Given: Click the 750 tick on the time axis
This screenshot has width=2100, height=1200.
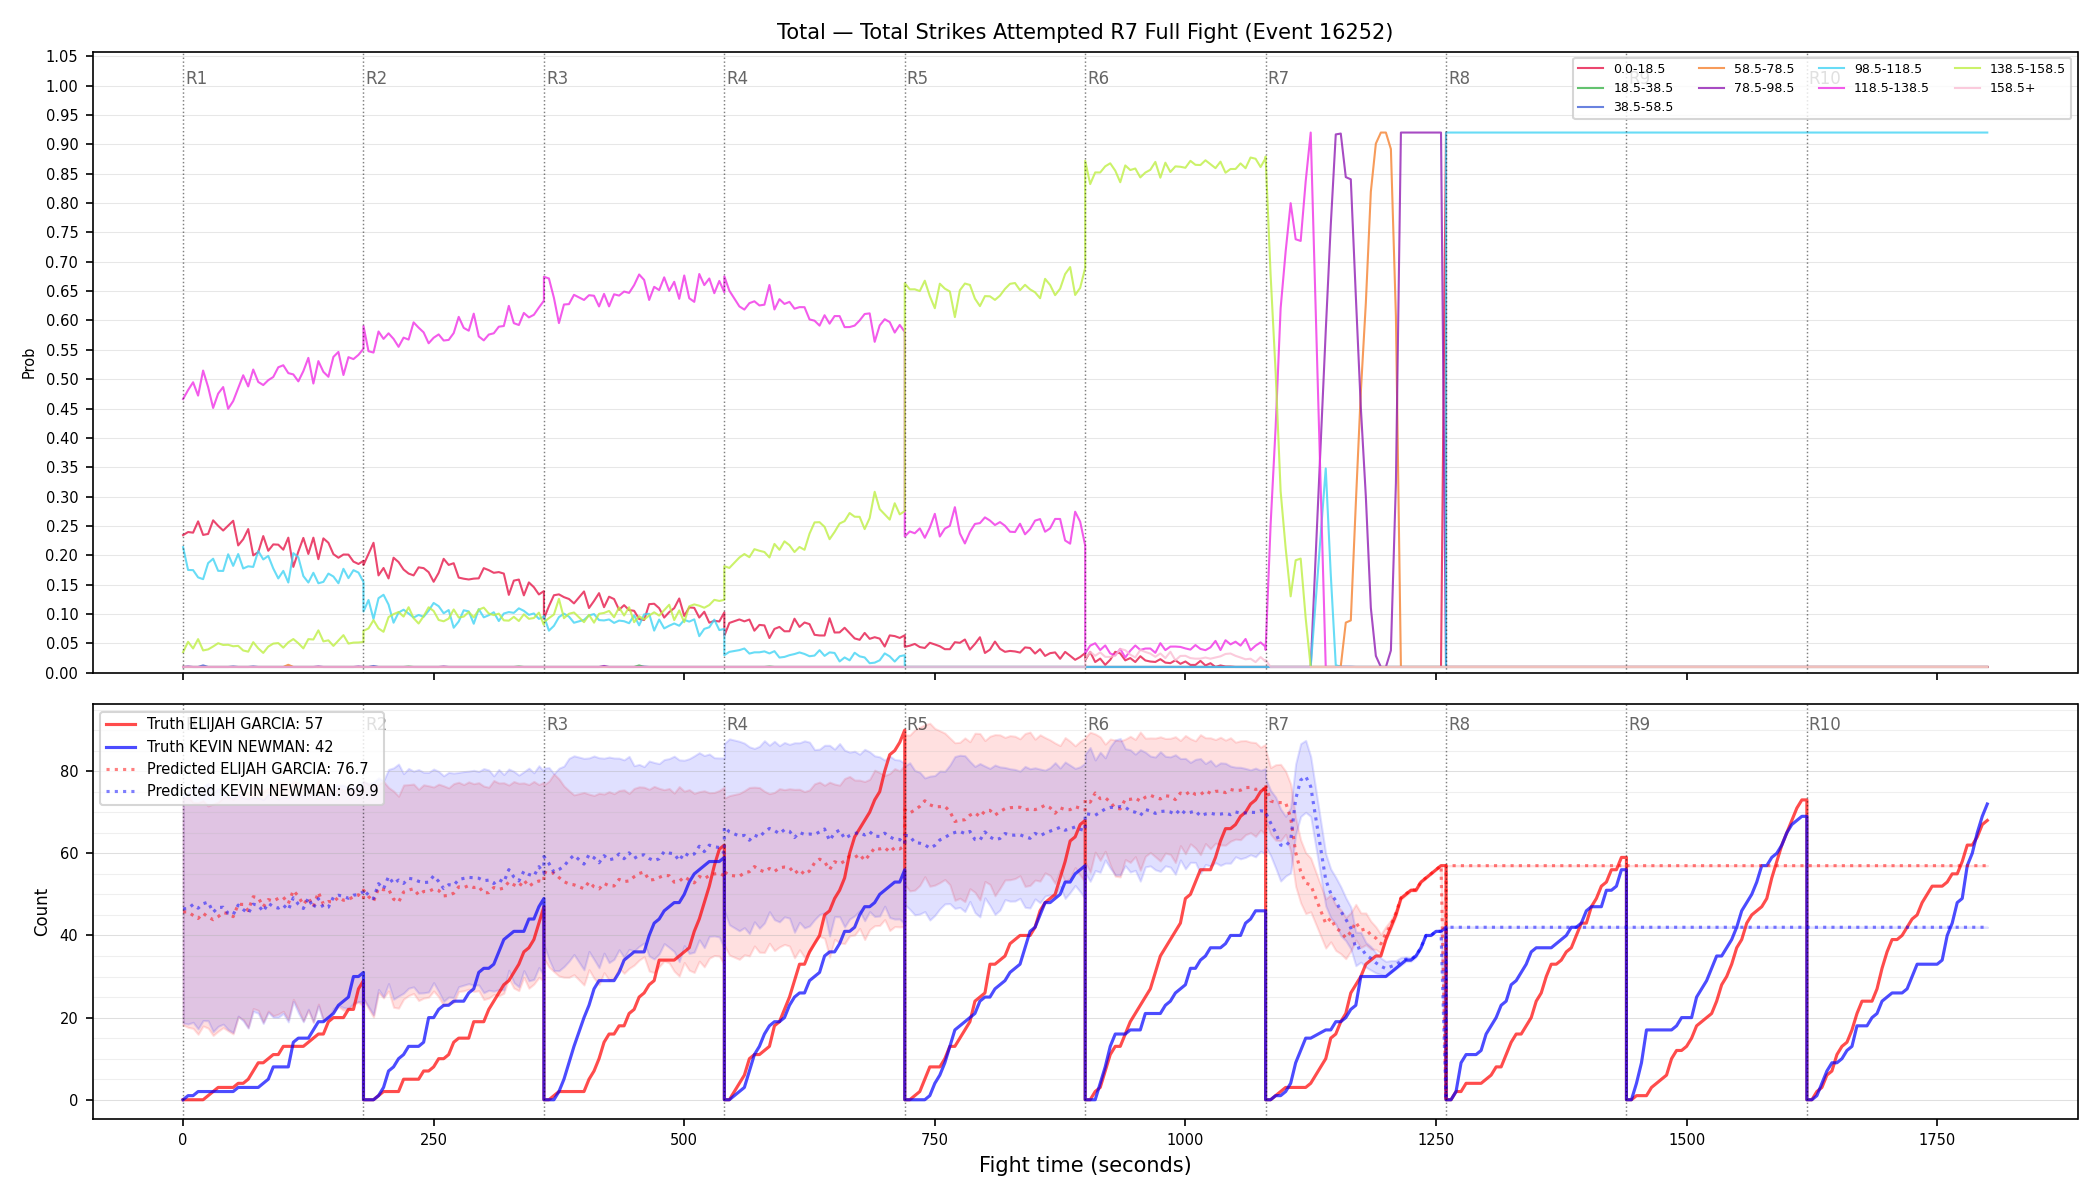Looking at the screenshot, I should point(935,1139).
